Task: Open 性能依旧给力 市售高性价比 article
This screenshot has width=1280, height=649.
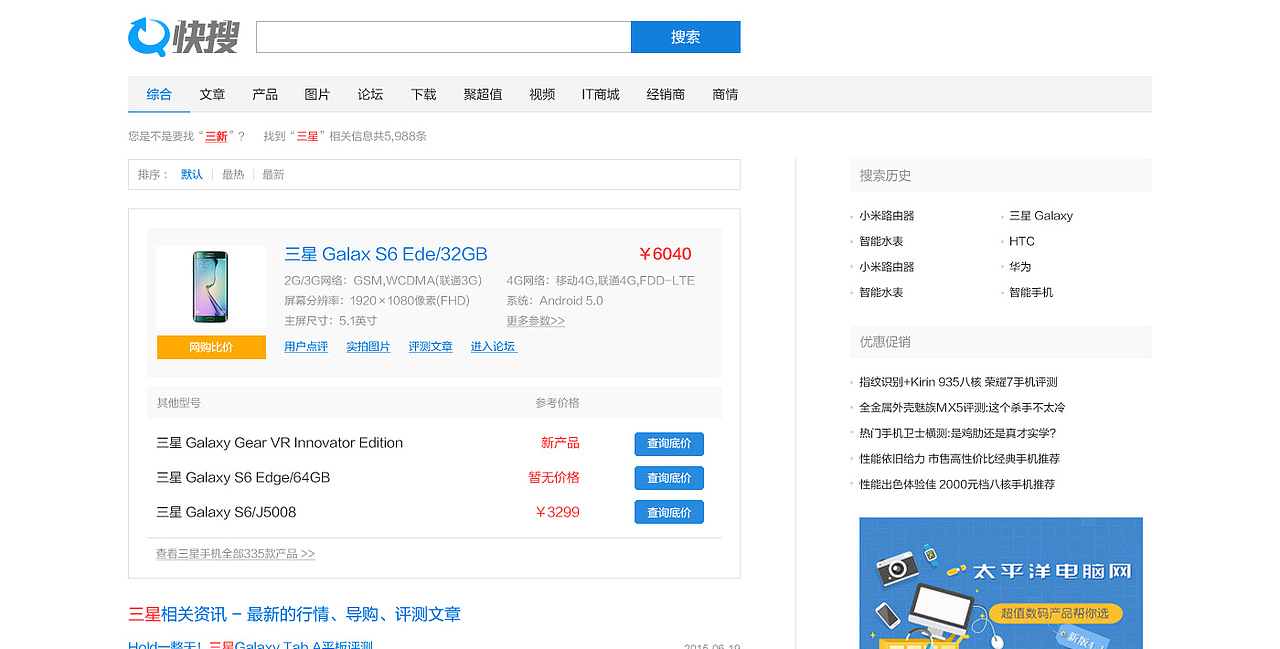Action: point(959,459)
